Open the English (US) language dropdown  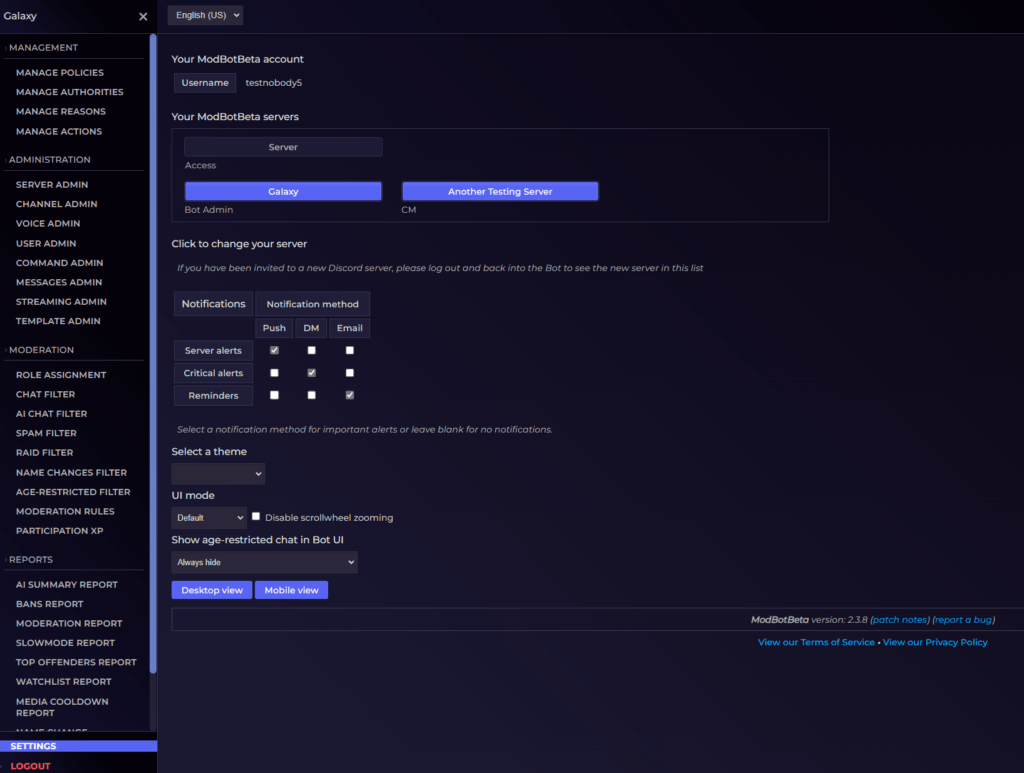pyautogui.click(x=205, y=15)
